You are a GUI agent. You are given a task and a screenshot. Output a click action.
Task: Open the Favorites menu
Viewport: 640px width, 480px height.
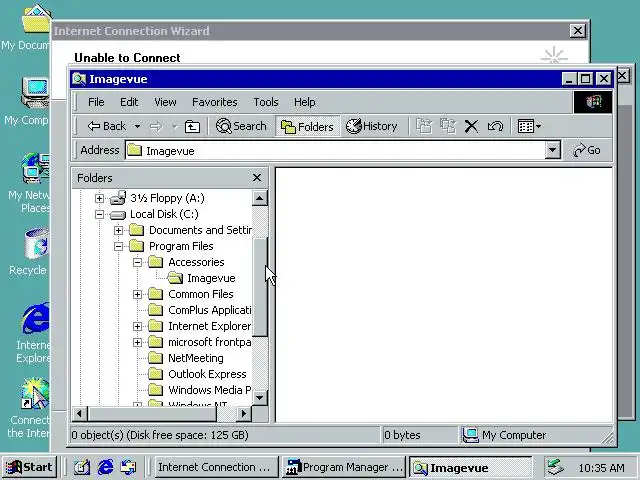[215, 102]
